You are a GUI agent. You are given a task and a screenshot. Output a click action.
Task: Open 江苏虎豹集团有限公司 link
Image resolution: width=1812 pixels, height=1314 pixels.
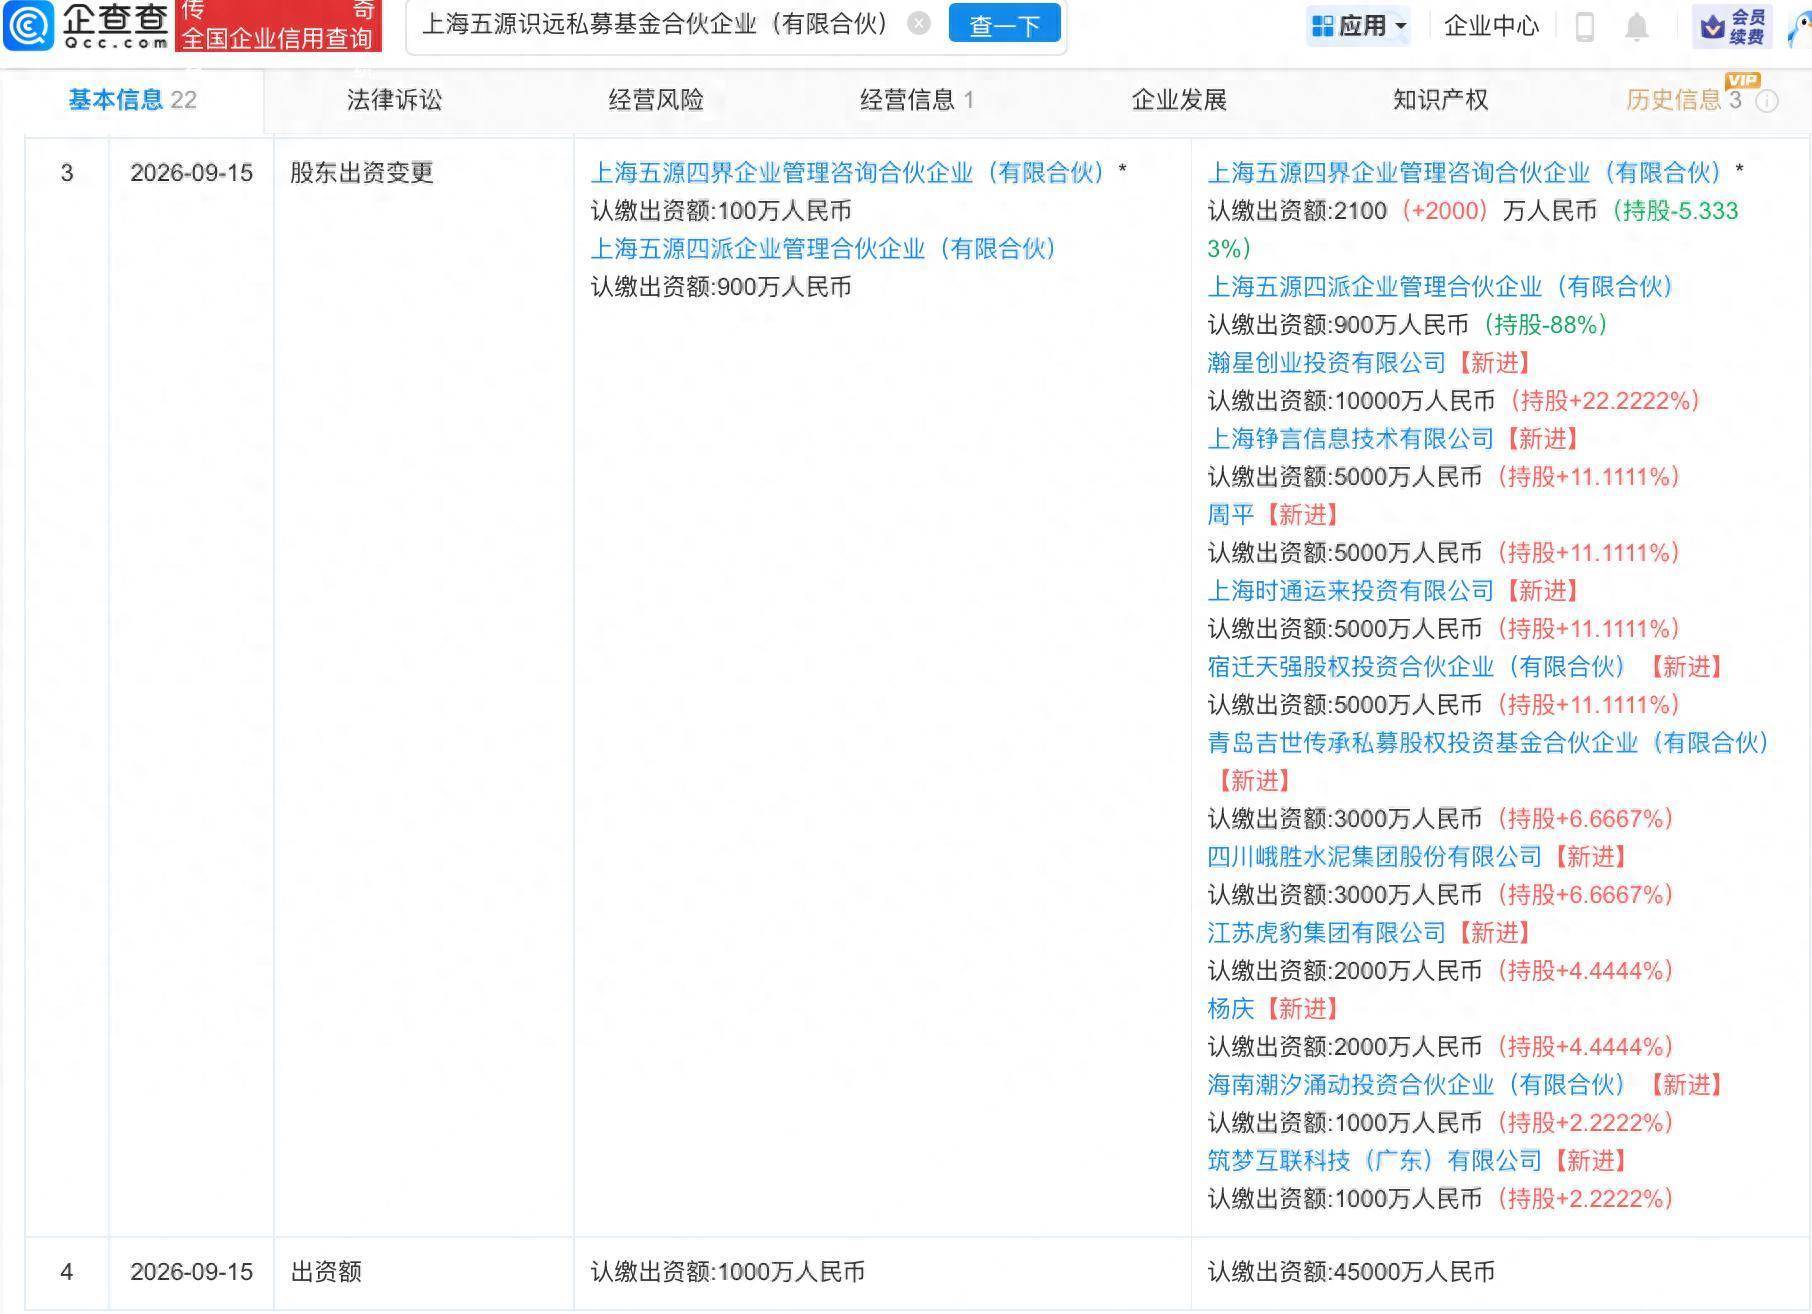coord(1327,933)
